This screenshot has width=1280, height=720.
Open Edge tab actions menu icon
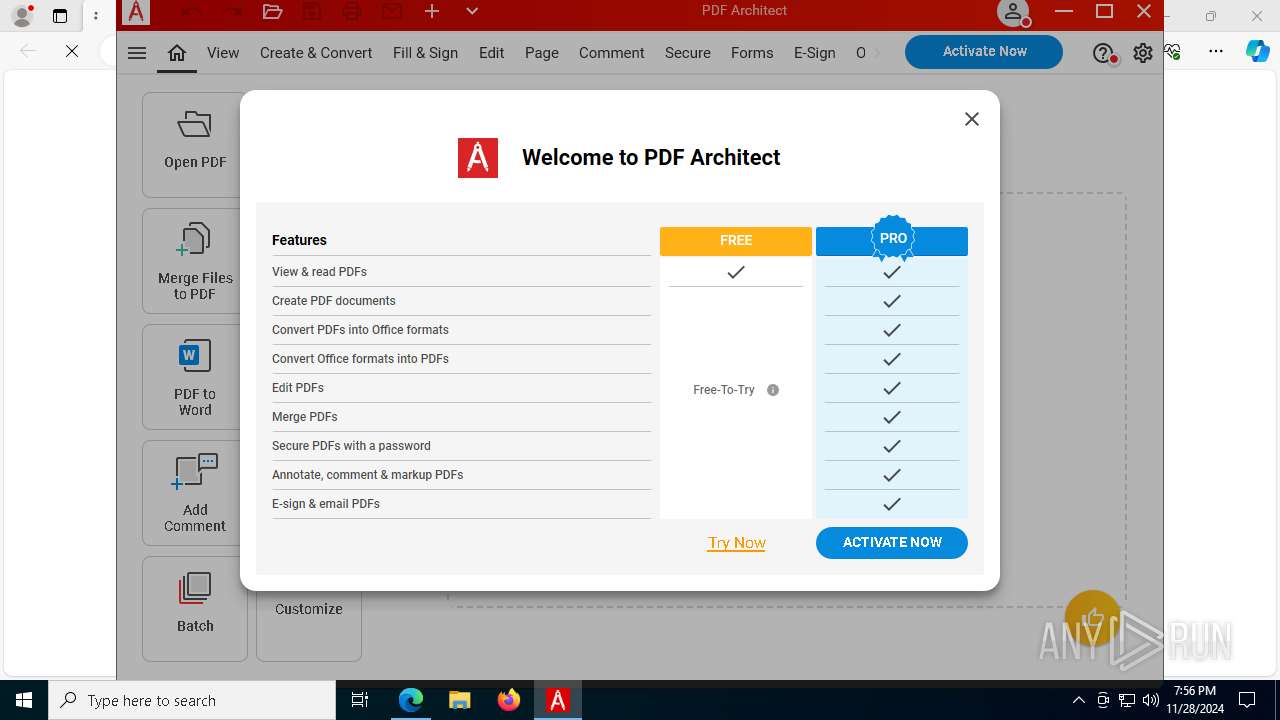[x=60, y=16]
